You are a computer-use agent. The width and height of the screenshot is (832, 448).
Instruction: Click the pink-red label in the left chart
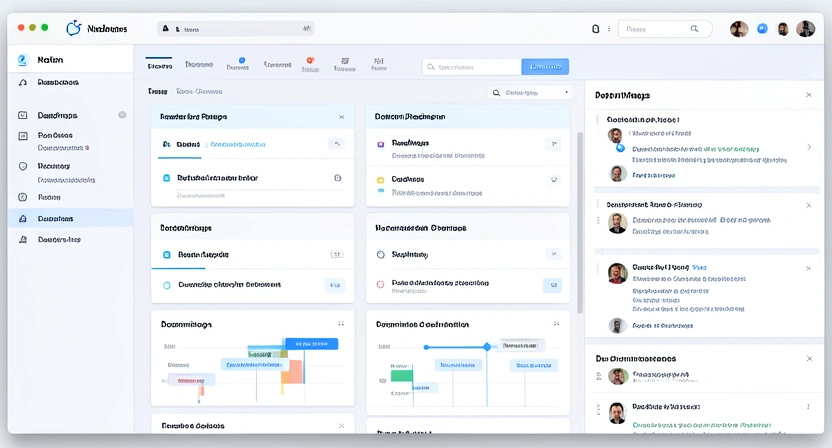coord(191,380)
